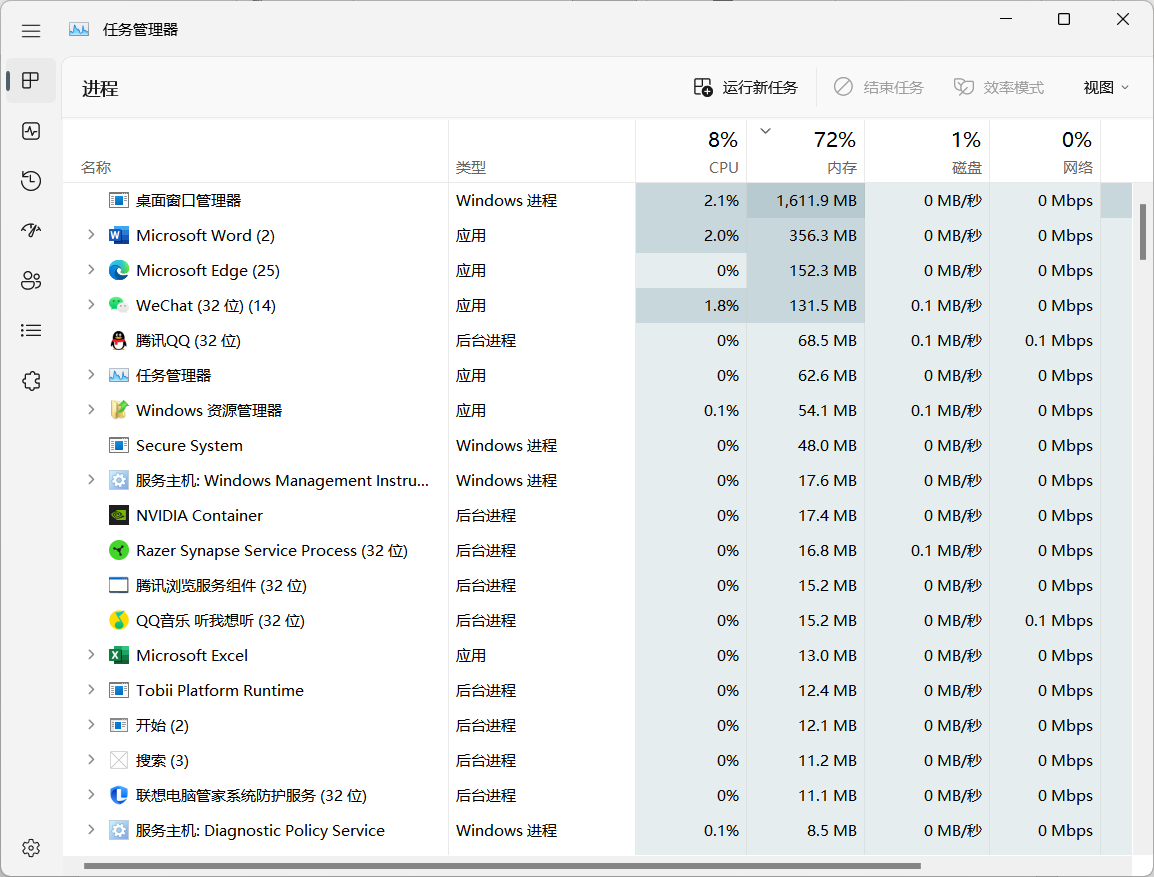Click the vertical scrollbar thumb
The image size is (1154, 877).
coord(1143,232)
